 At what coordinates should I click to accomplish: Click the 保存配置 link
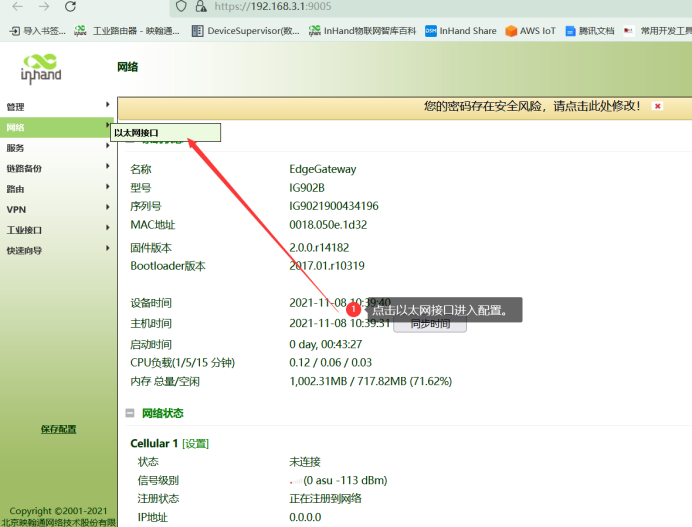58,429
